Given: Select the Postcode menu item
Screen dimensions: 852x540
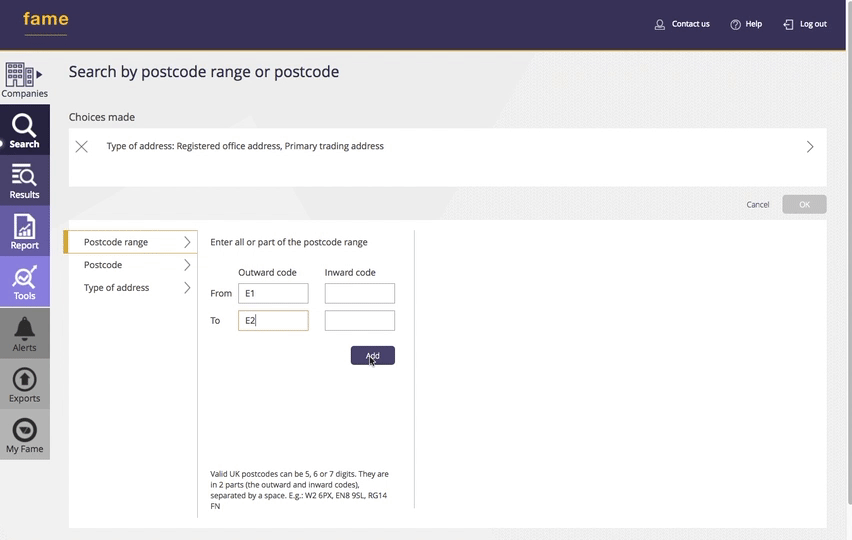Looking at the screenshot, I should tap(131, 265).
